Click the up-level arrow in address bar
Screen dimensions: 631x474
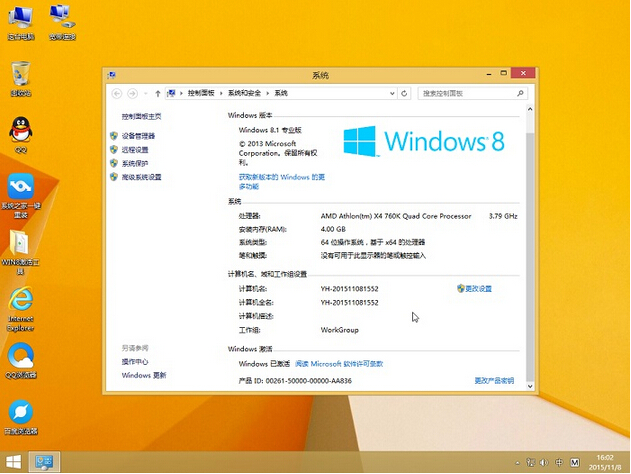[156, 93]
